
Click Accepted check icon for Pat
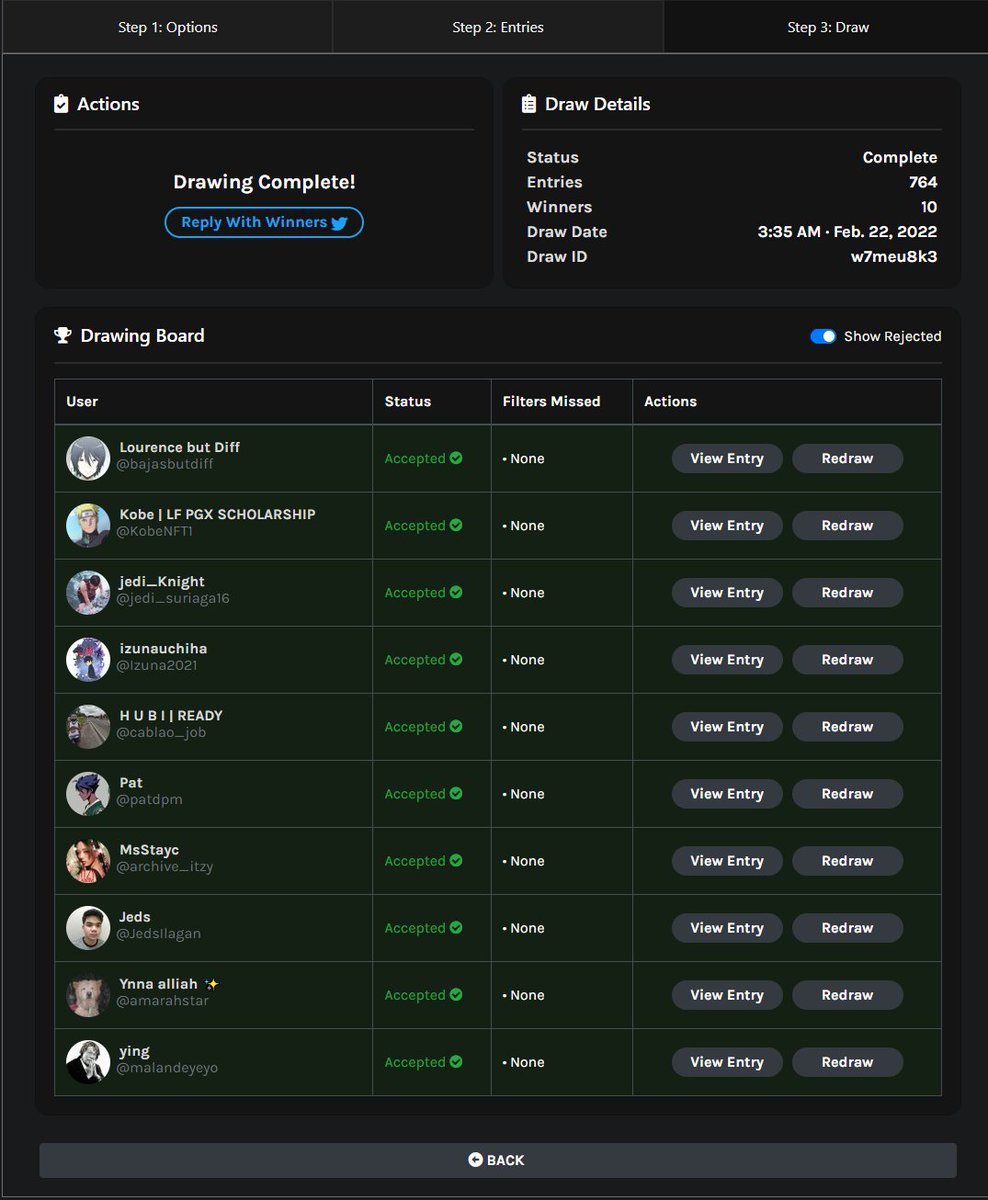[x=456, y=793]
